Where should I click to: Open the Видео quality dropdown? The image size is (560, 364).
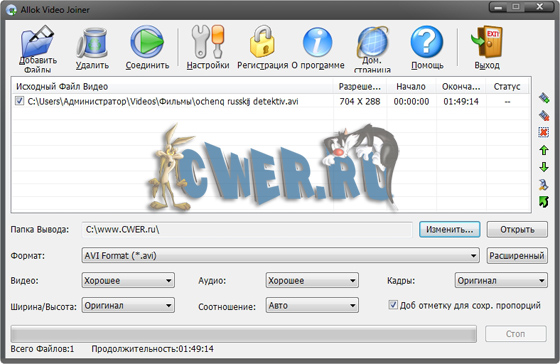click(x=128, y=280)
